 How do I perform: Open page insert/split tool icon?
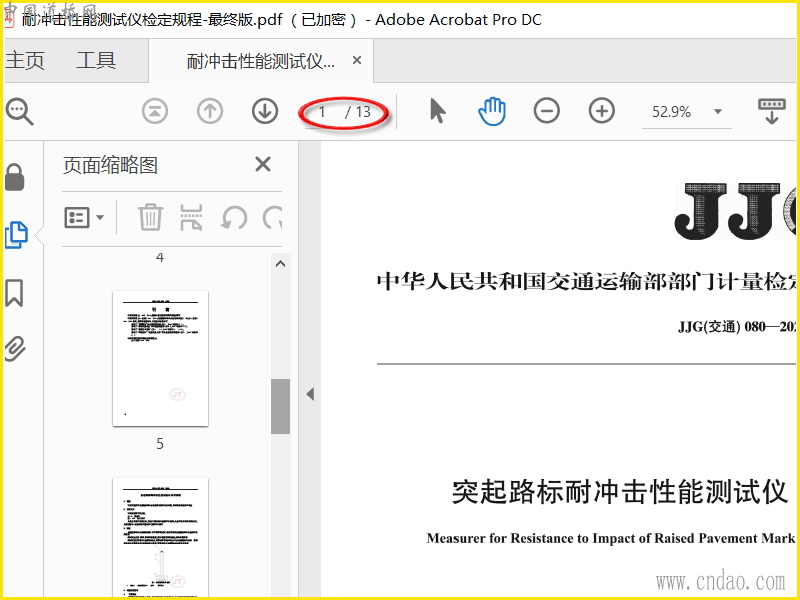click(x=191, y=218)
